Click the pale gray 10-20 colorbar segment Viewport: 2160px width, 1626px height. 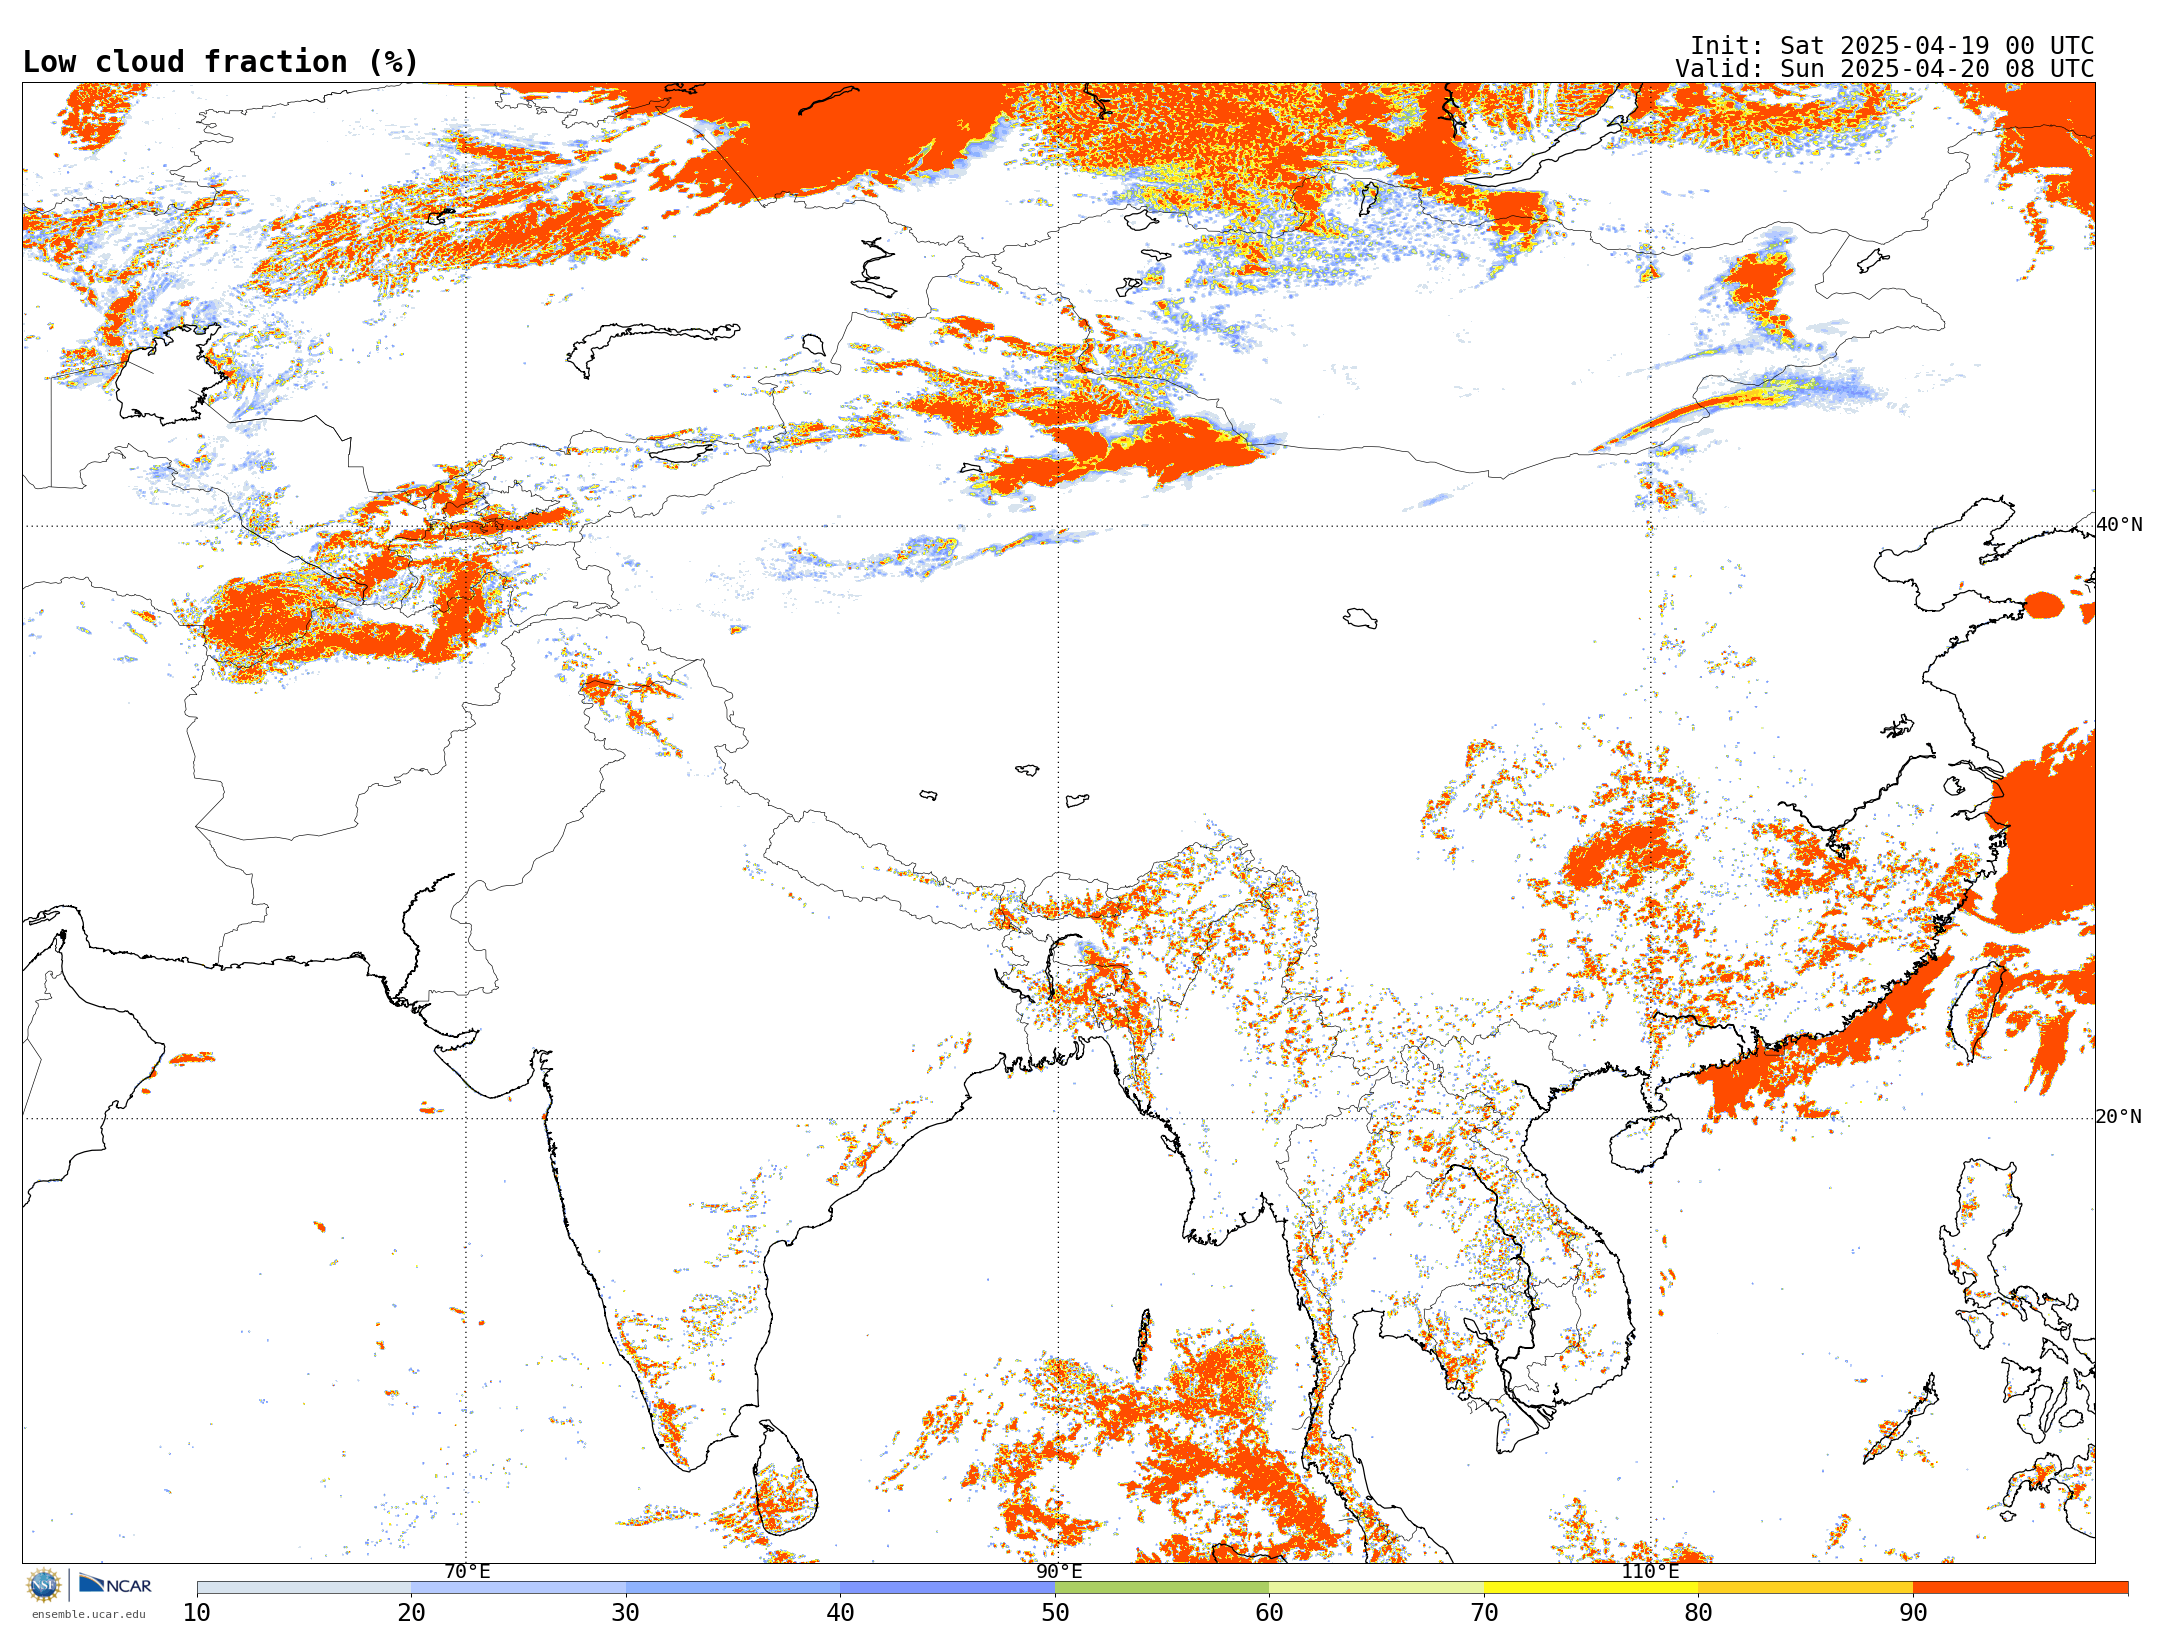click(304, 1588)
